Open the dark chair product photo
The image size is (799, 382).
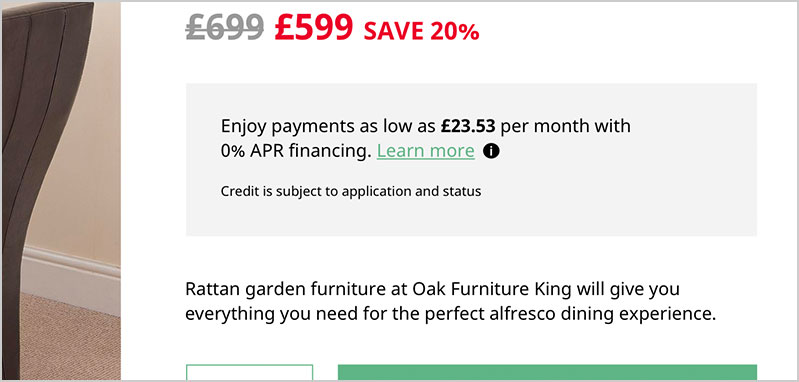61,190
